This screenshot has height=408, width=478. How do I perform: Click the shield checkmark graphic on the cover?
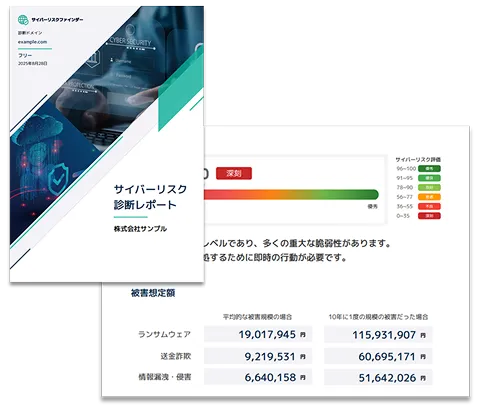pos(58,179)
